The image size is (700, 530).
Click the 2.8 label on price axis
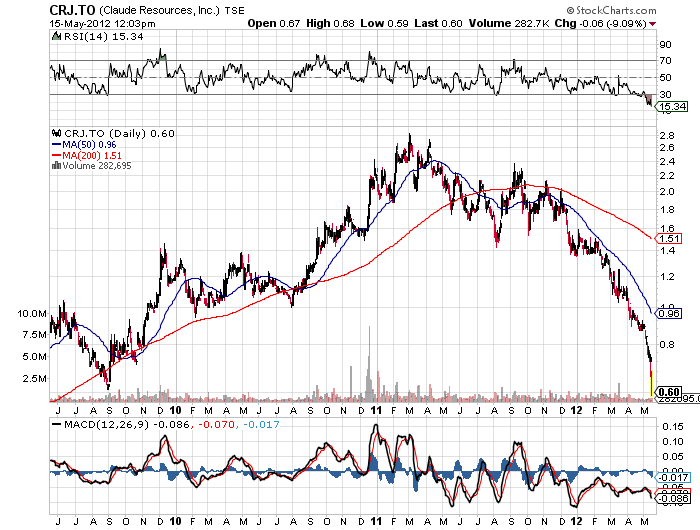pyautogui.click(x=667, y=135)
